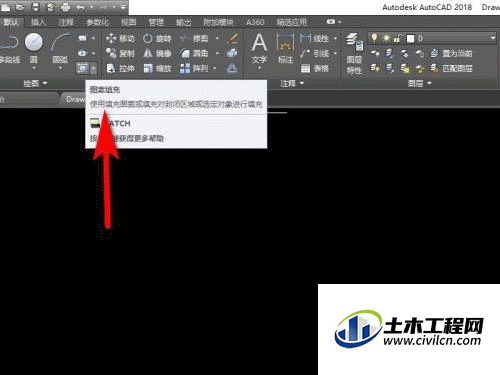
Task: Select the Scale (缩放) tool
Action: click(x=157, y=68)
